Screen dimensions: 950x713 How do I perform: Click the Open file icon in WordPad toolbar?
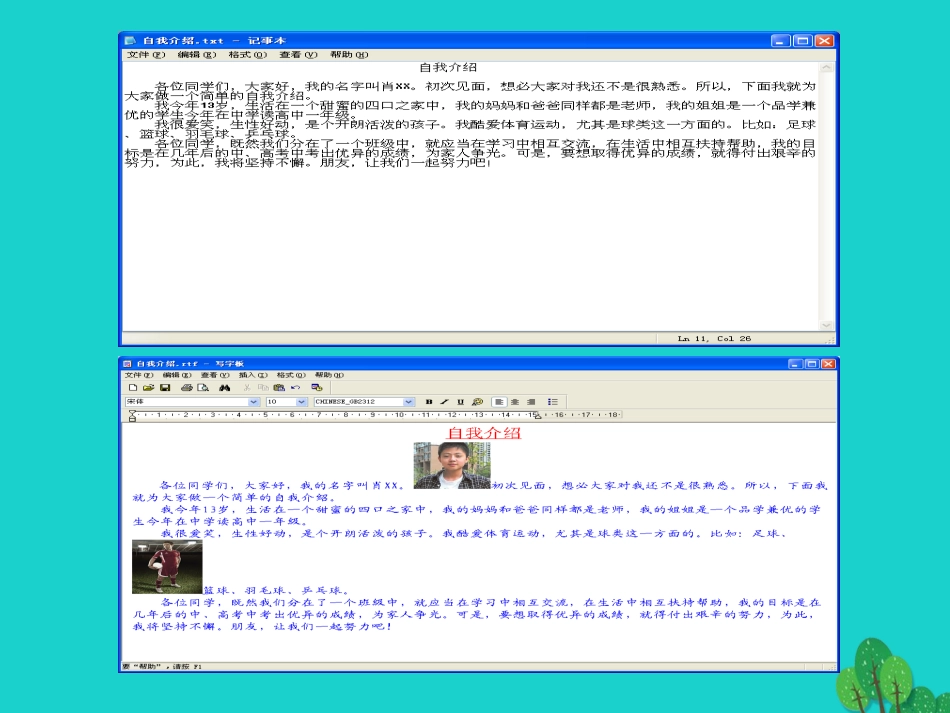point(148,388)
